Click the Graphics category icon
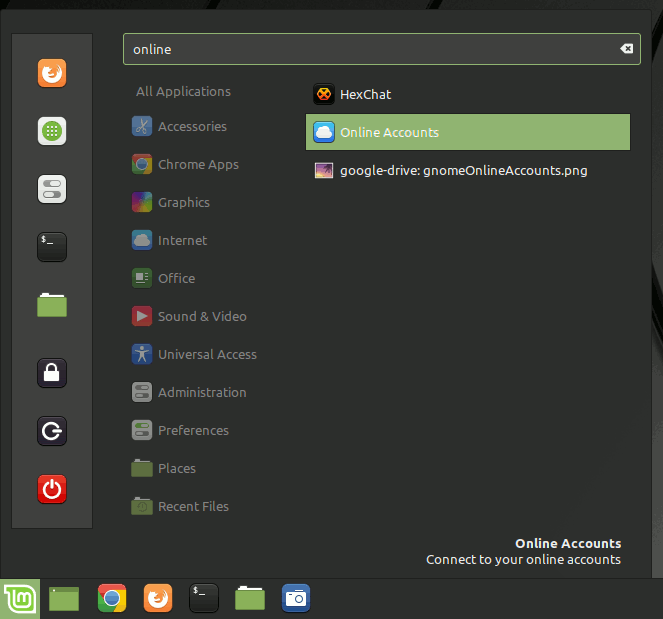The height and width of the screenshot is (619, 663). [x=142, y=202]
